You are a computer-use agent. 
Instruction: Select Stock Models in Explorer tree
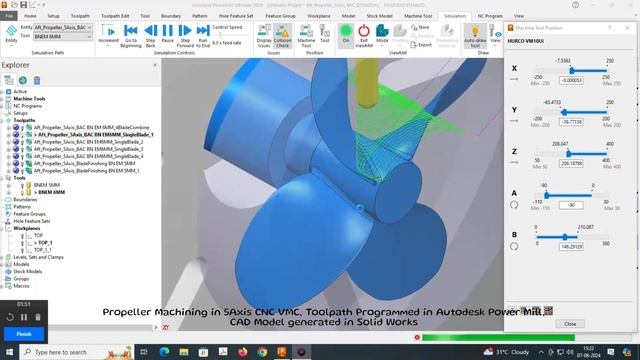point(28,272)
